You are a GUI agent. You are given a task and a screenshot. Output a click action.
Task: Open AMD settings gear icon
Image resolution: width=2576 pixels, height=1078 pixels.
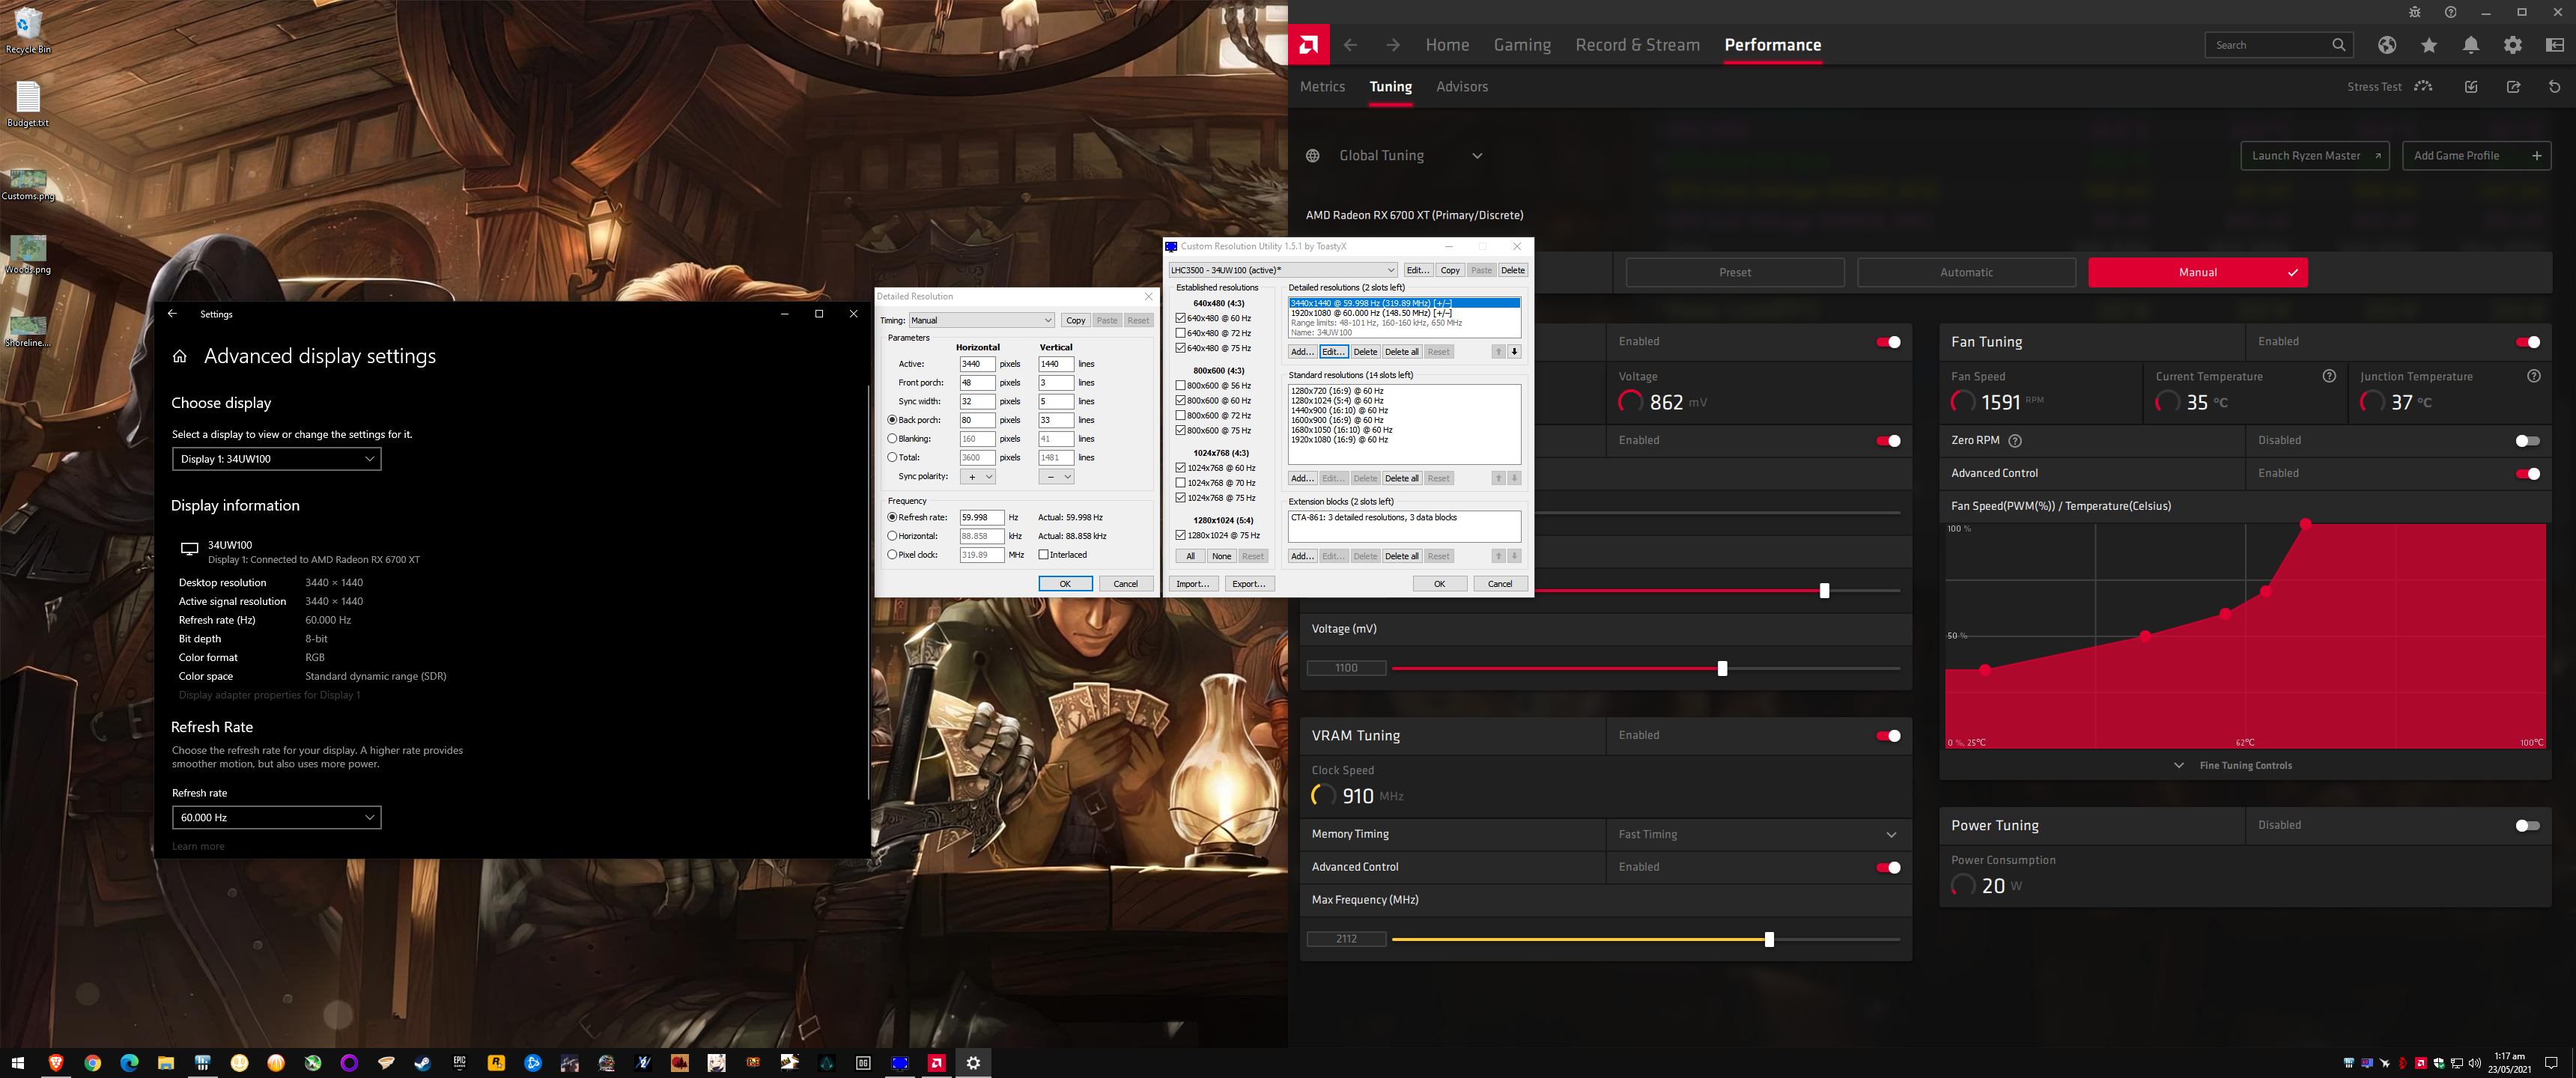coord(2512,45)
